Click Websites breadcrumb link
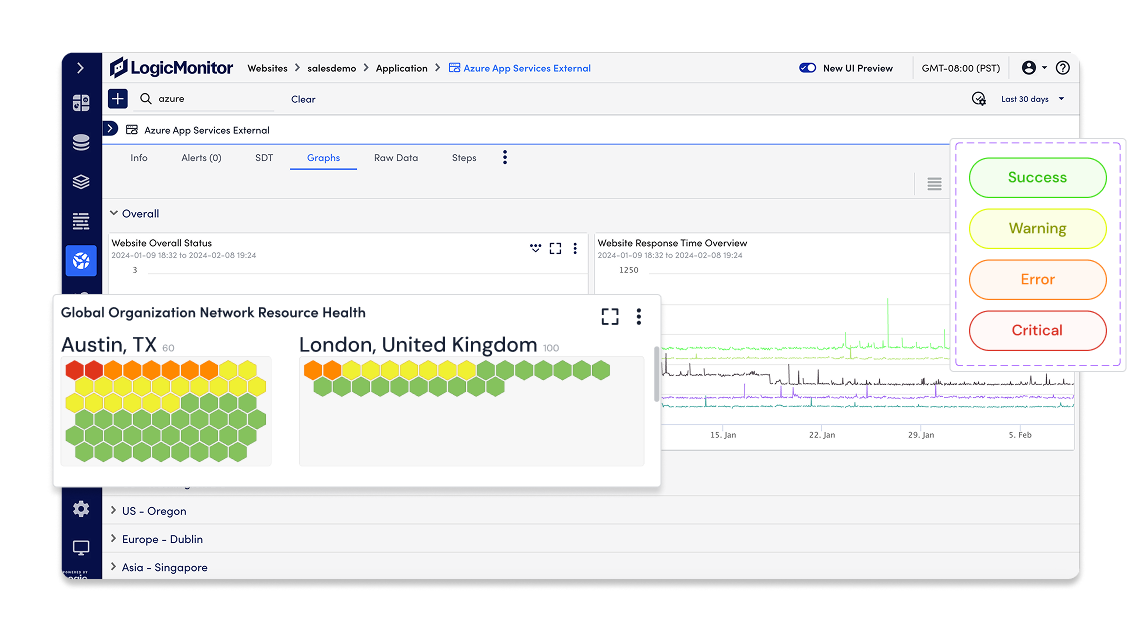Image resolution: width=1143 pixels, height=644 pixels. click(x=268, y=69)
